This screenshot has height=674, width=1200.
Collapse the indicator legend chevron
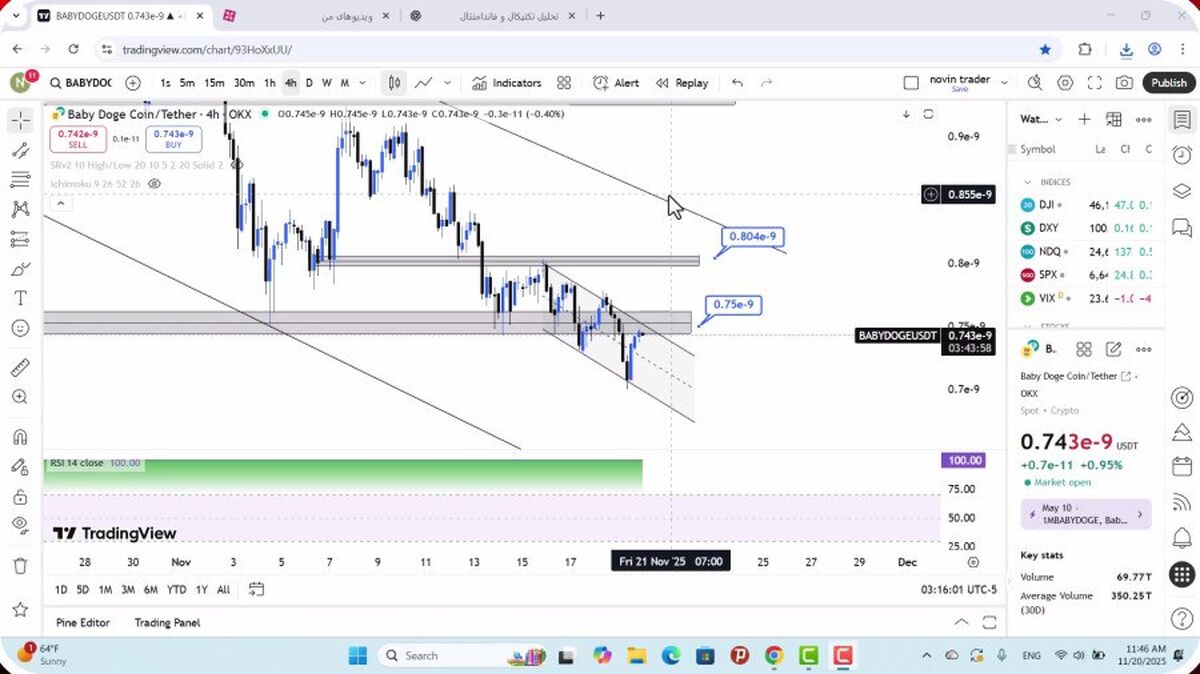pyautogui.click(x=60, y=203)
